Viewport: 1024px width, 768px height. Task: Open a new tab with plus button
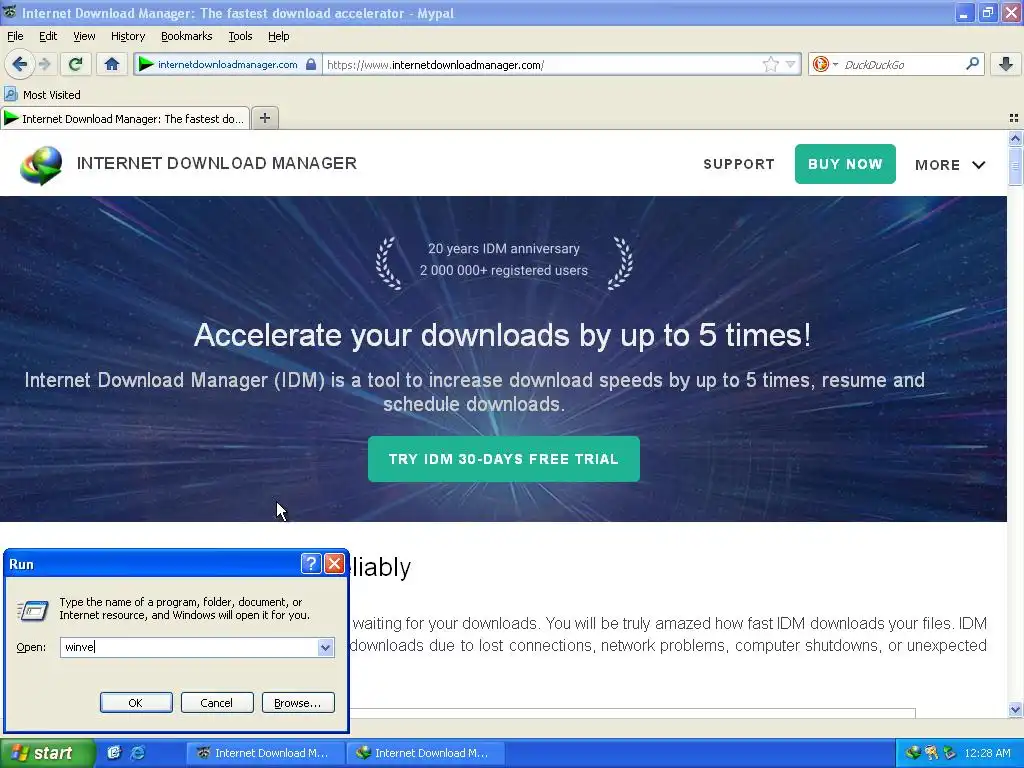click(x=264, y=118)
